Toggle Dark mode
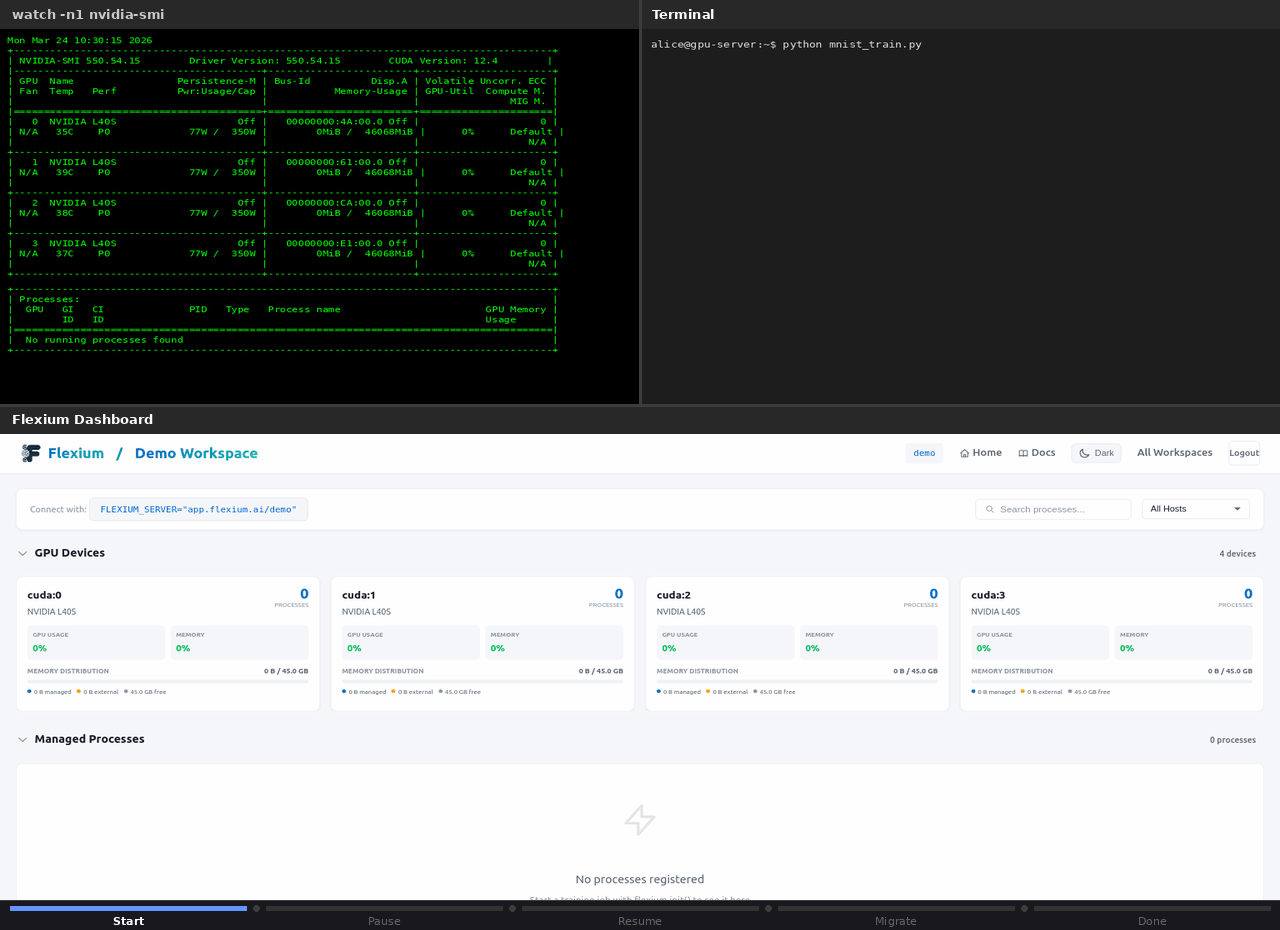The width and height of the screenshot is (1280, 930). [1096, 453]
